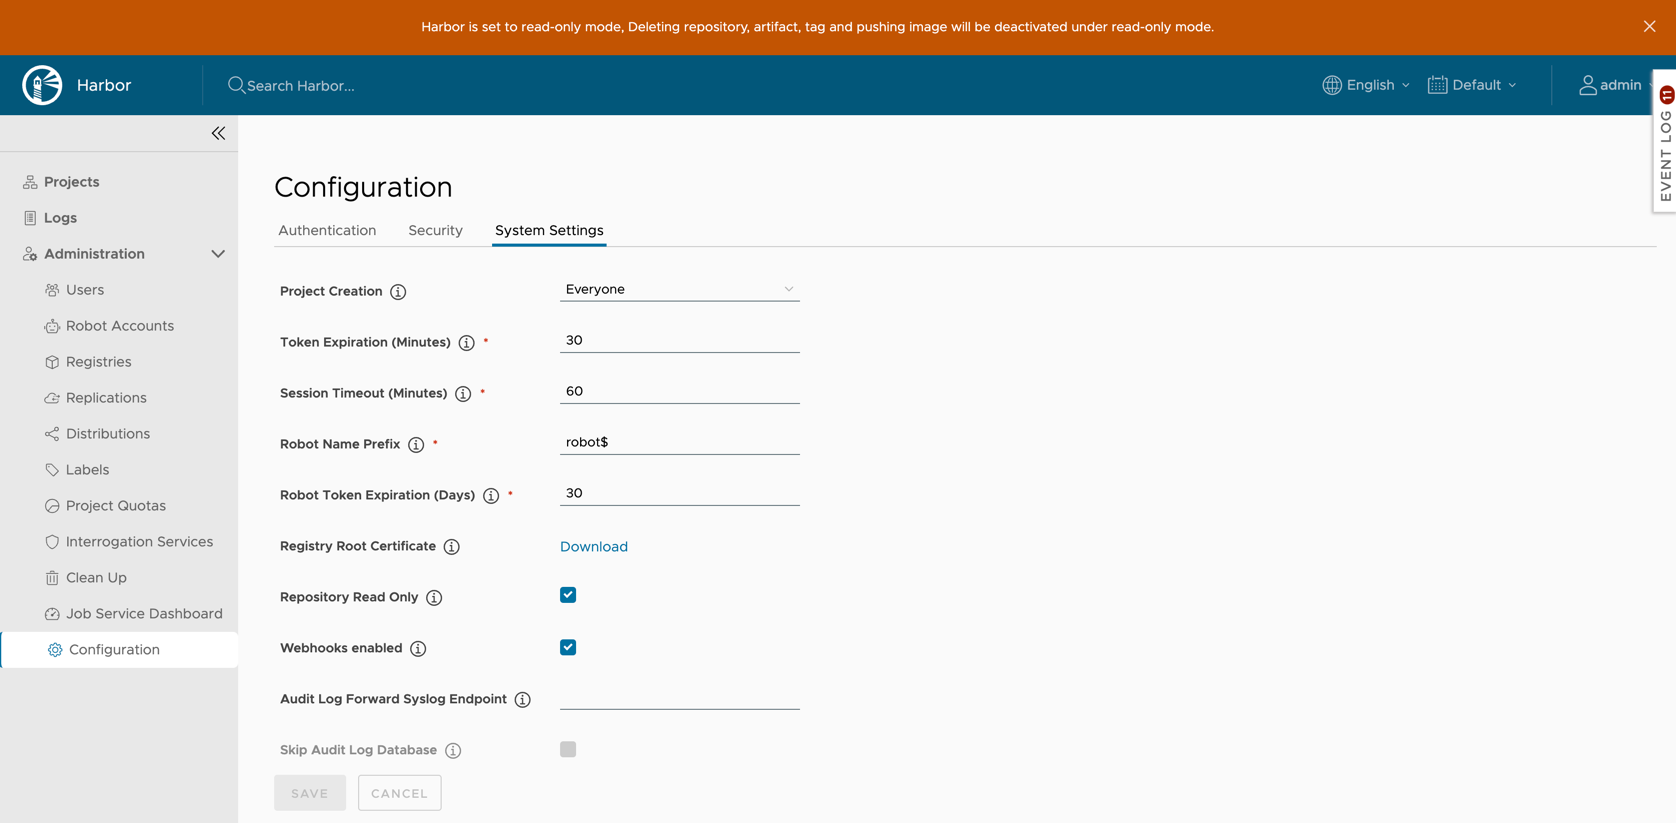Click the info icon next to Project Creation
1676x823 pixels.
[398, 292]
